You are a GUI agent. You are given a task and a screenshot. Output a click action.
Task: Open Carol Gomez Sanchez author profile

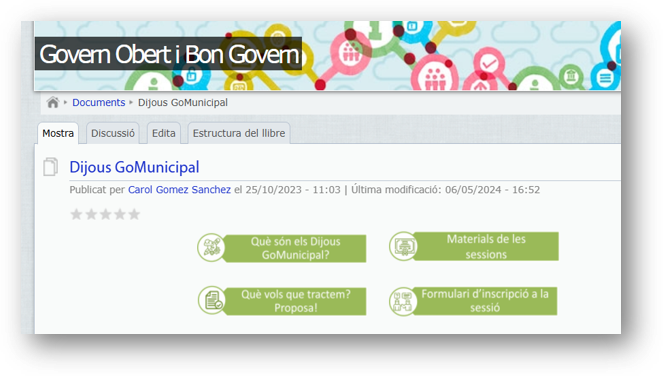(x=179, y=189)
